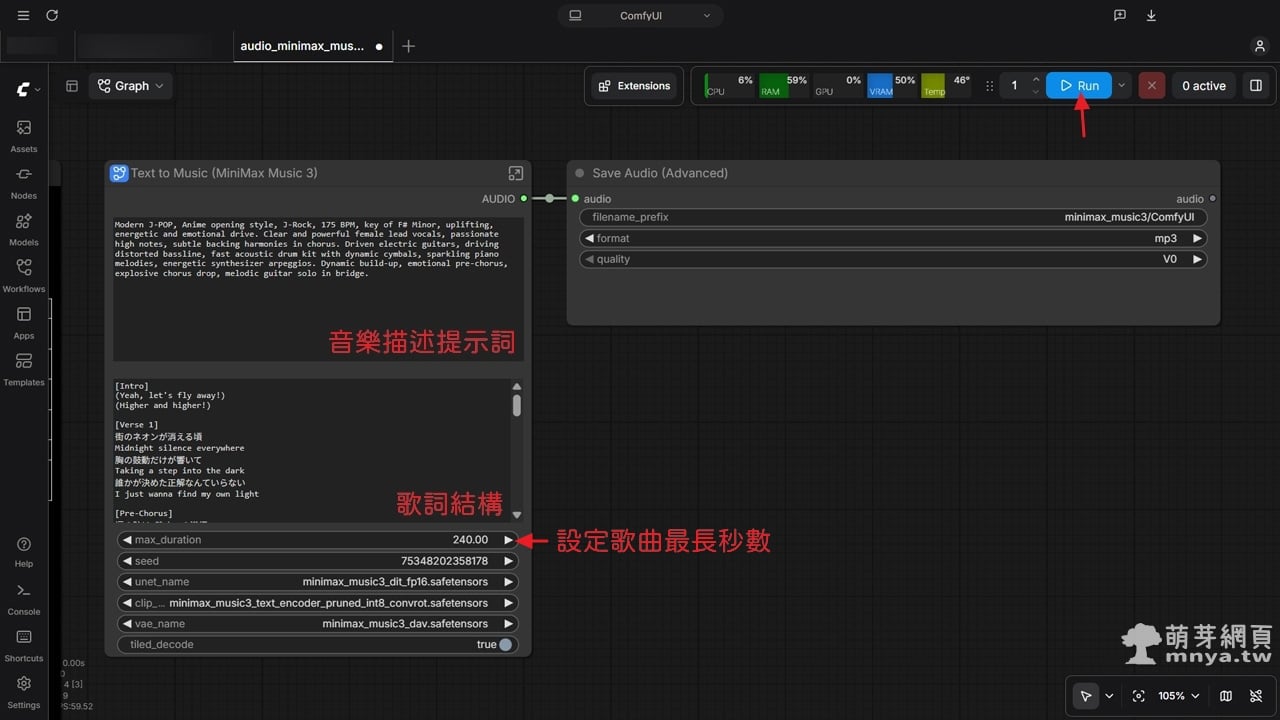Click the Text to Music node icon

tap(119, 173)
